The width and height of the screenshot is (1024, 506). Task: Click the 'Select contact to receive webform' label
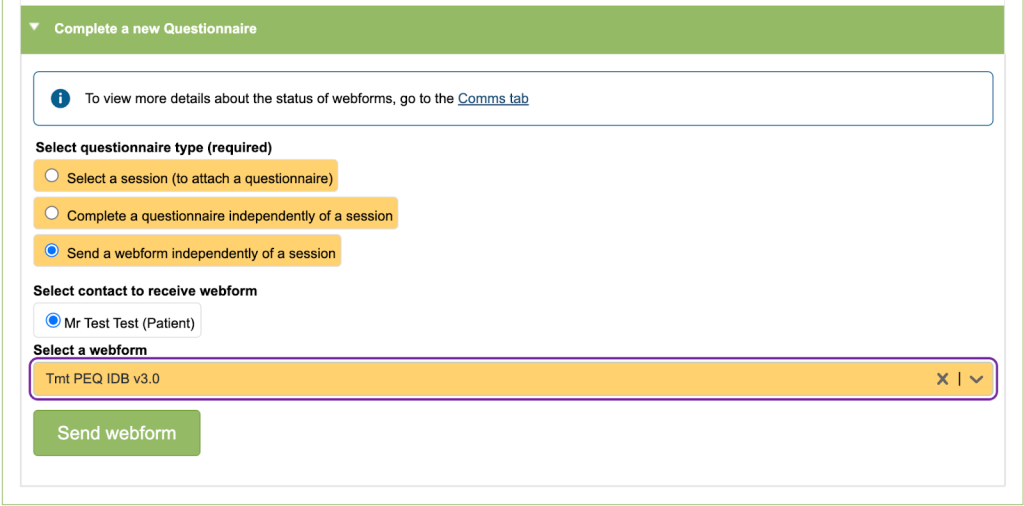[145, 291]
